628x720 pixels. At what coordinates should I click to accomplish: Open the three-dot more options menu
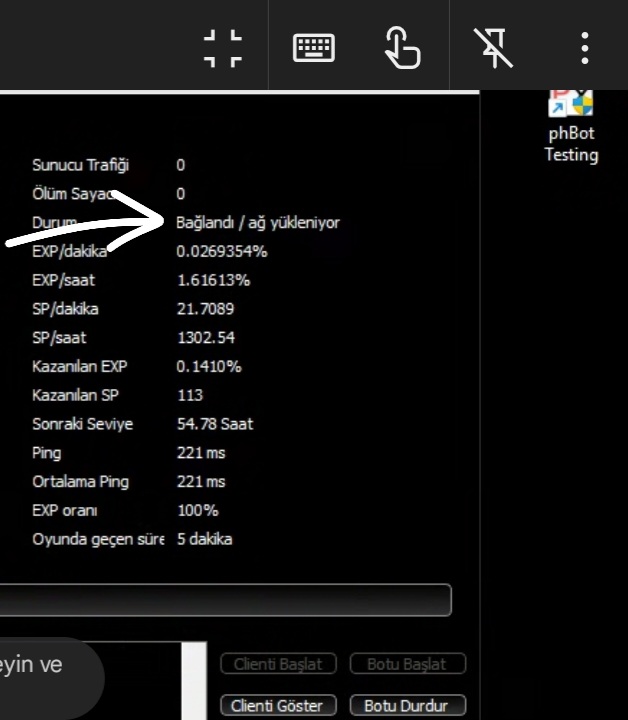(x=584, y=47)
